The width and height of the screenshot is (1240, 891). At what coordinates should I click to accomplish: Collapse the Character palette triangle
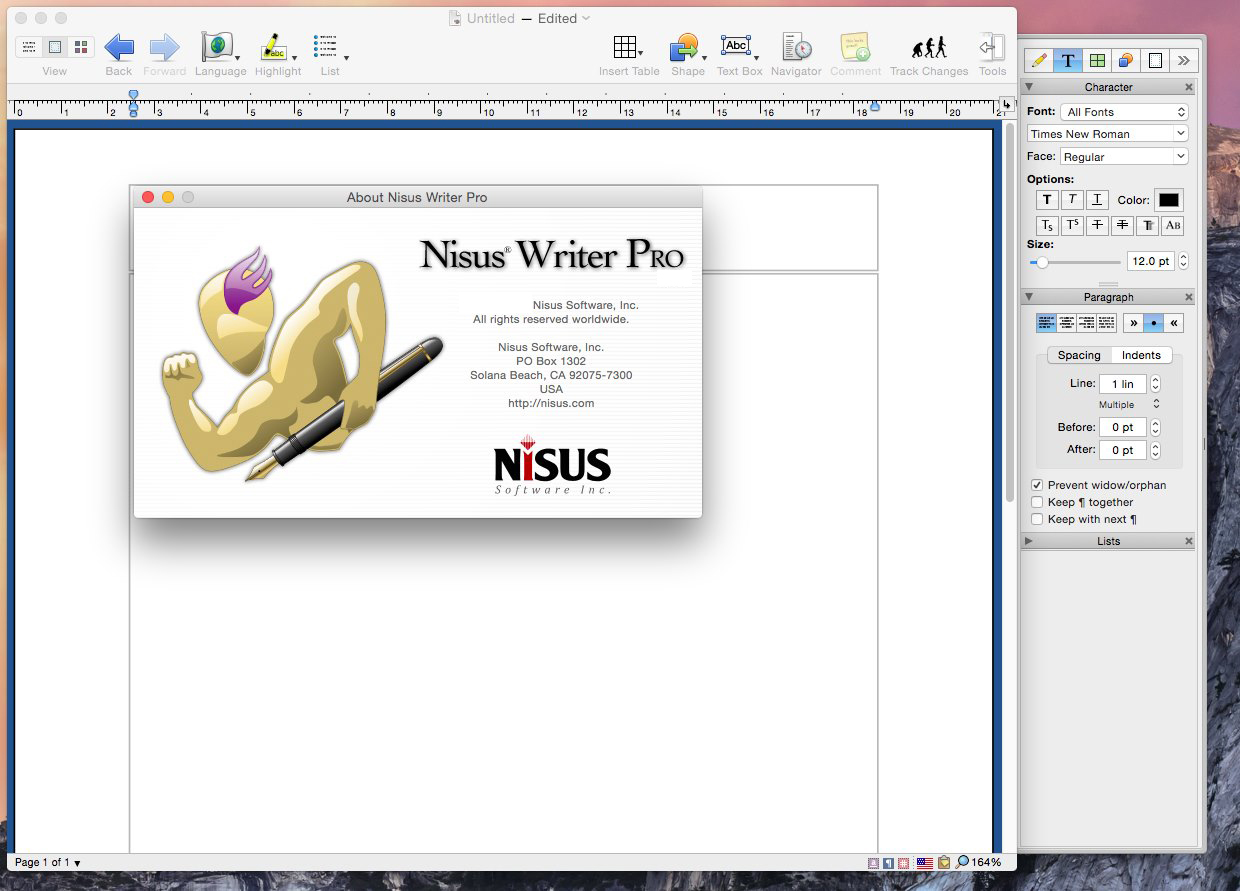click(x=1029, y=87)
